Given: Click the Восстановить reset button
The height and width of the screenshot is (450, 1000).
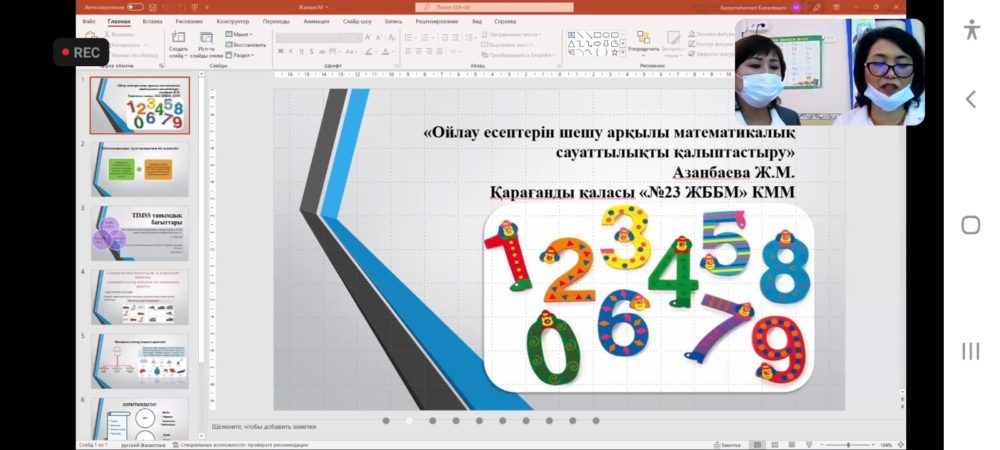Looking at the screenshot, I should pos(246,45).
